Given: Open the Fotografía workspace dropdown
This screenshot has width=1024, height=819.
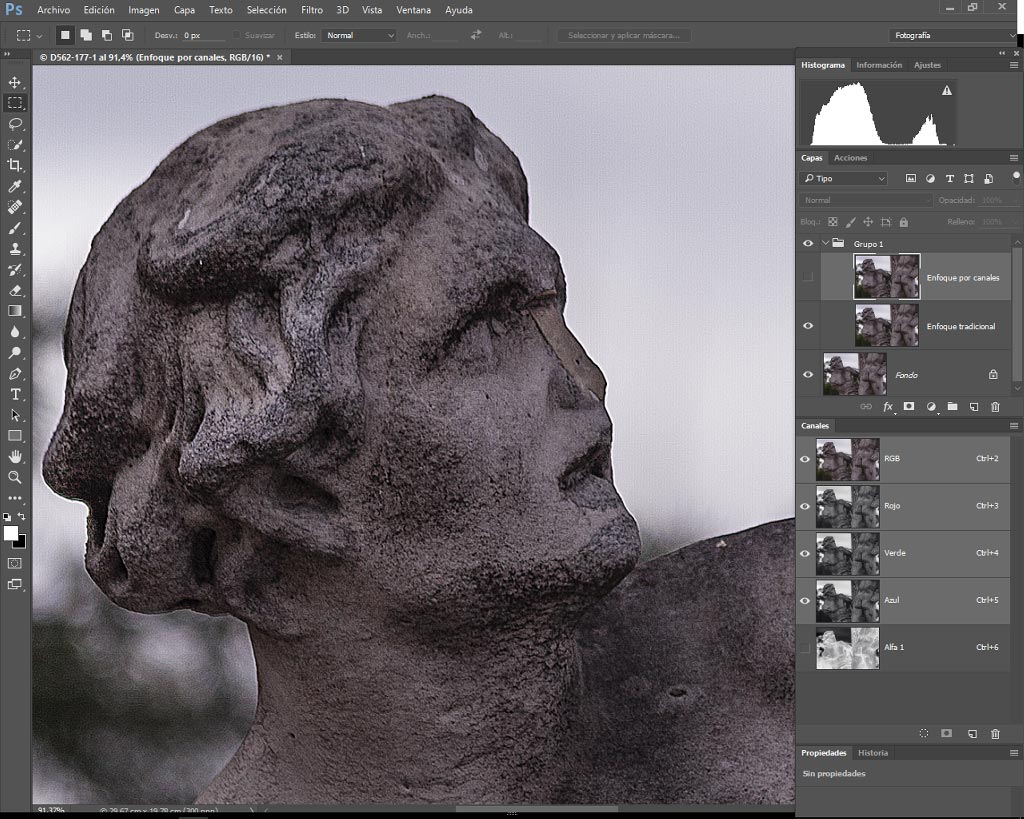Looking at the screenshot, I should (x=953, y=35).
